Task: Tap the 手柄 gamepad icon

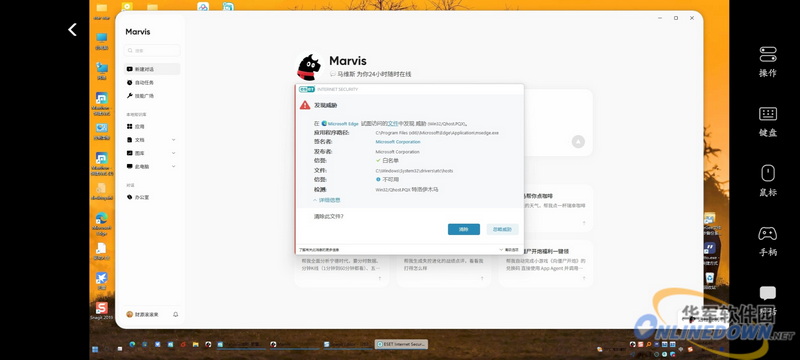Action: click(767, 241)
